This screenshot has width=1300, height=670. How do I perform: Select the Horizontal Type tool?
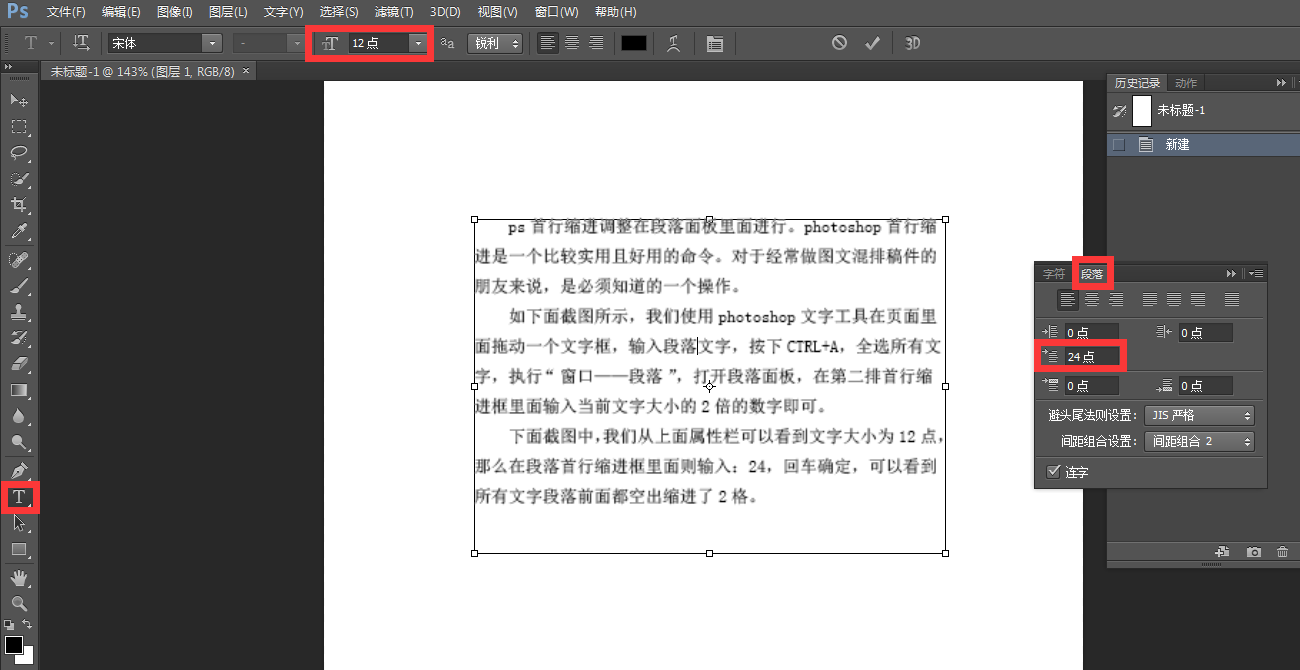[18, 497]
